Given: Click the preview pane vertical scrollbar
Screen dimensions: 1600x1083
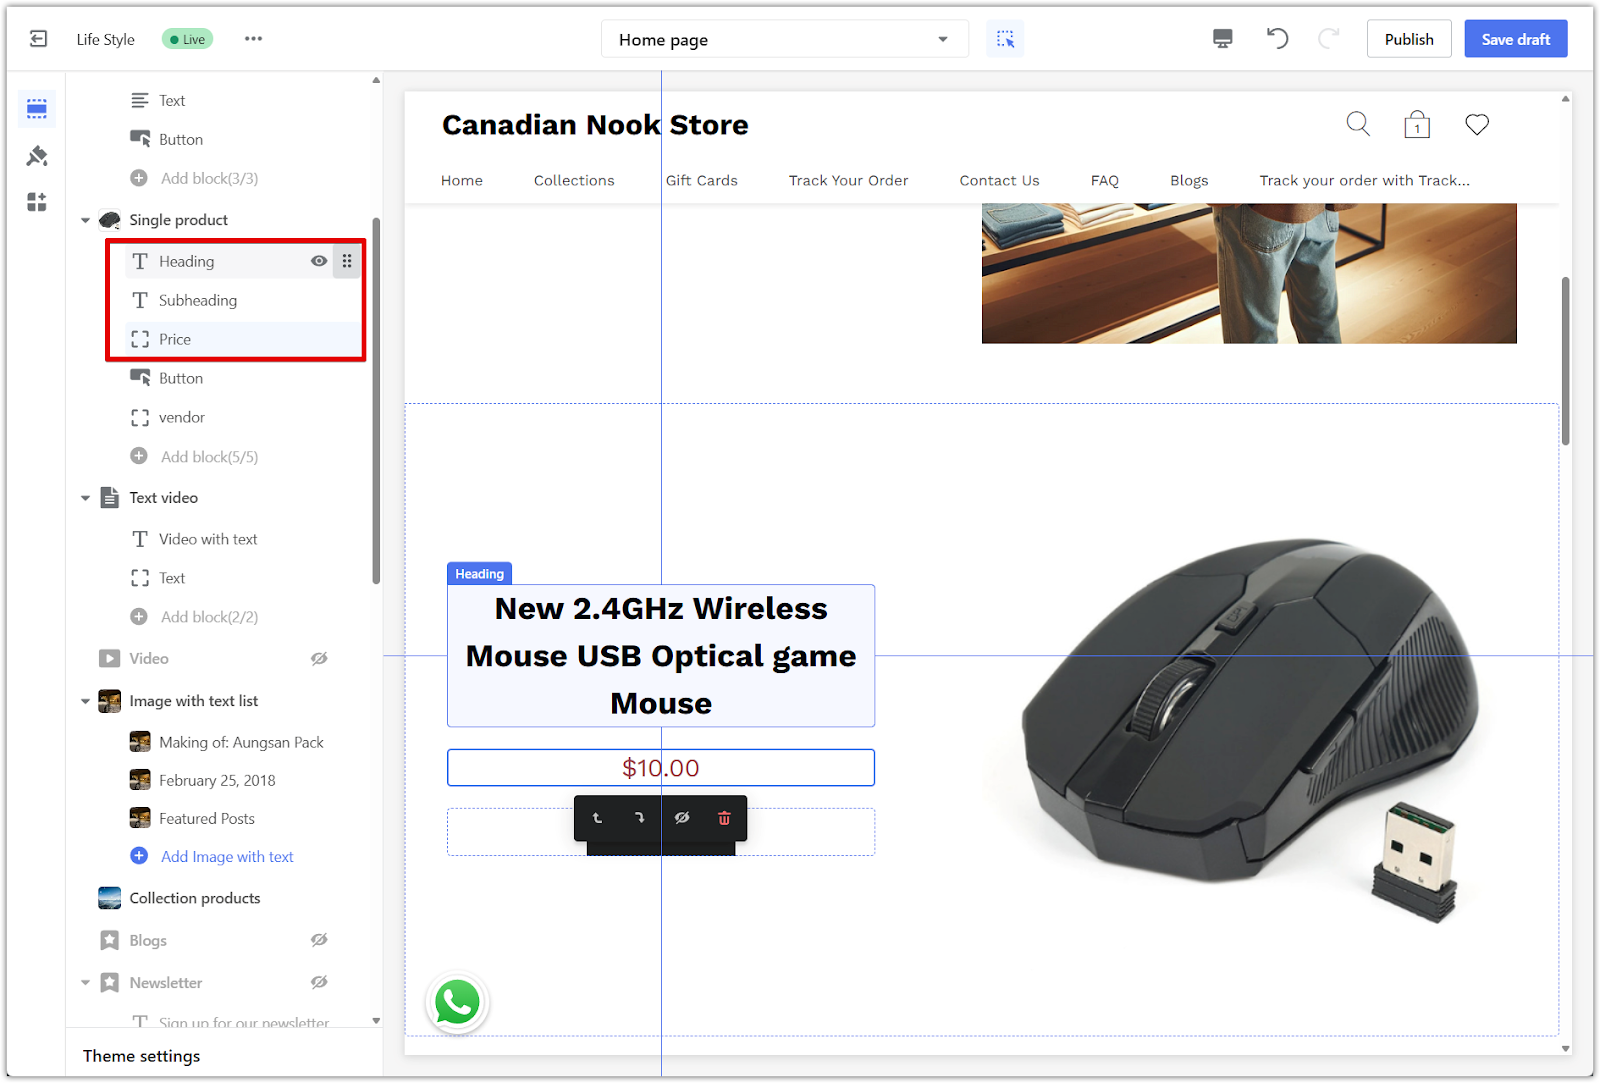Looking at the screenshot, I should (1565, 361).
